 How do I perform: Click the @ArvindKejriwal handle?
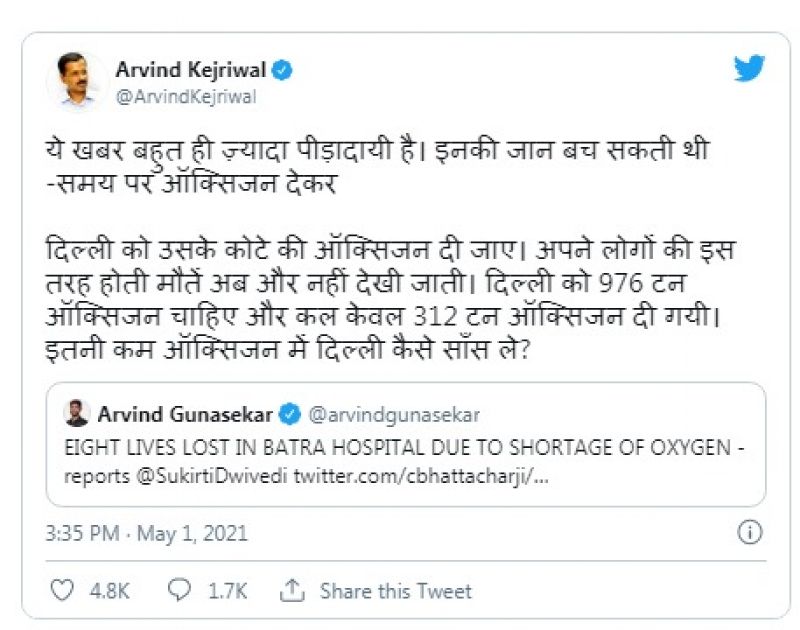pyautogui.click(x=185, y=96)
